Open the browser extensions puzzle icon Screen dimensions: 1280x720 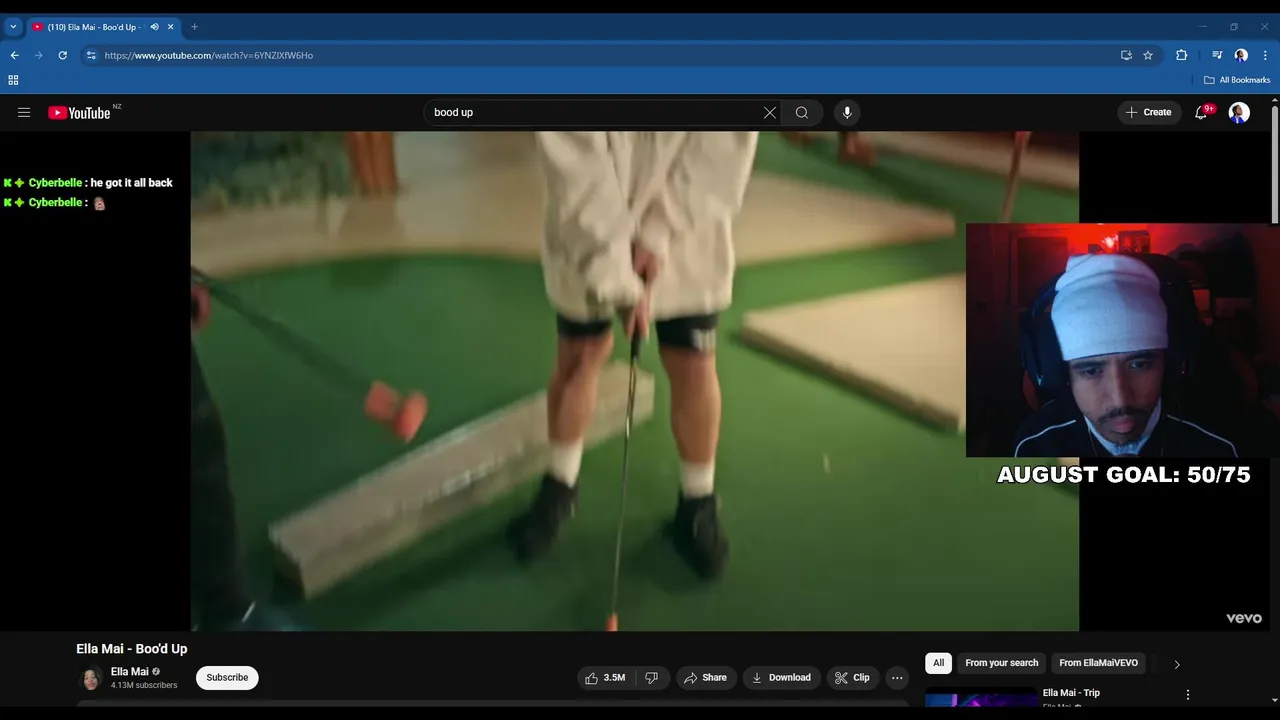(1182, 56)
